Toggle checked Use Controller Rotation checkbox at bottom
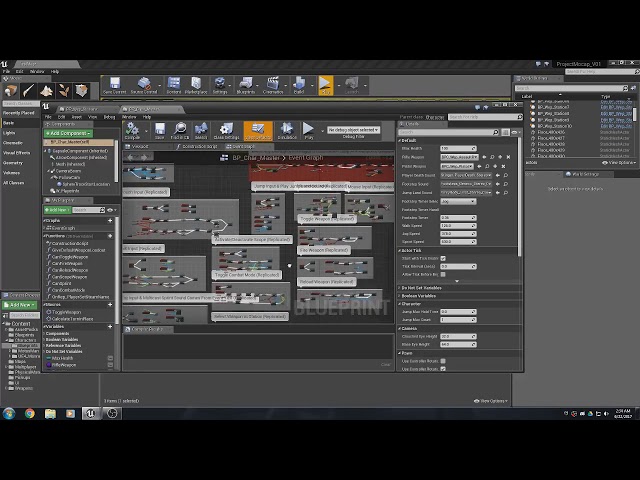This screenshot has height=480, width=640. (x=443, y=369)
